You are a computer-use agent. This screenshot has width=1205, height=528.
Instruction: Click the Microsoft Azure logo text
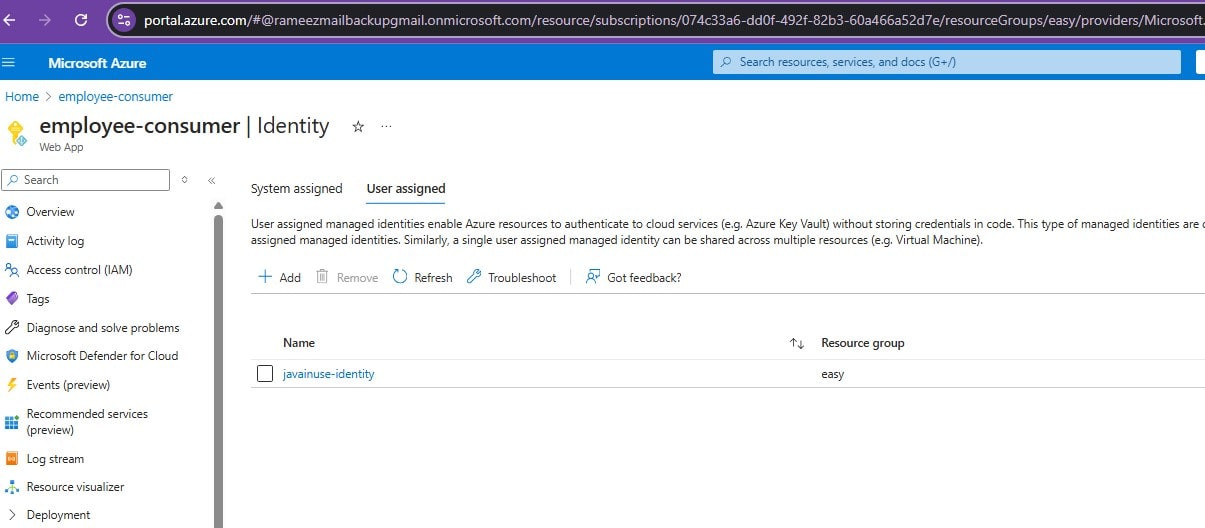97,63
